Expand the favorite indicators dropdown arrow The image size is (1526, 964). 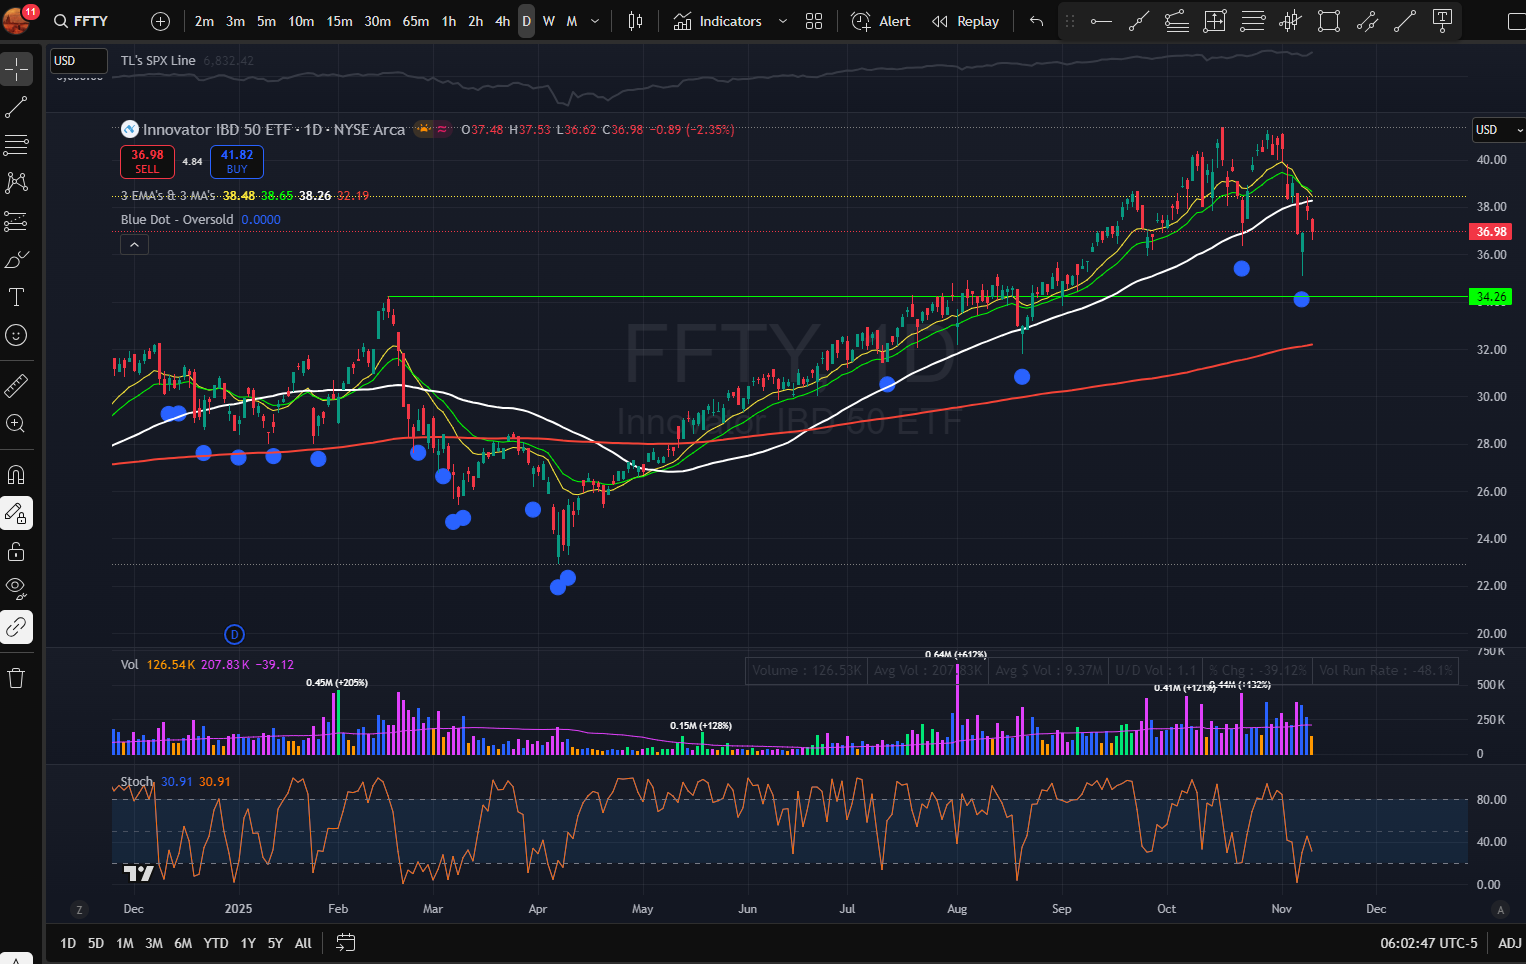coord(783,21)
